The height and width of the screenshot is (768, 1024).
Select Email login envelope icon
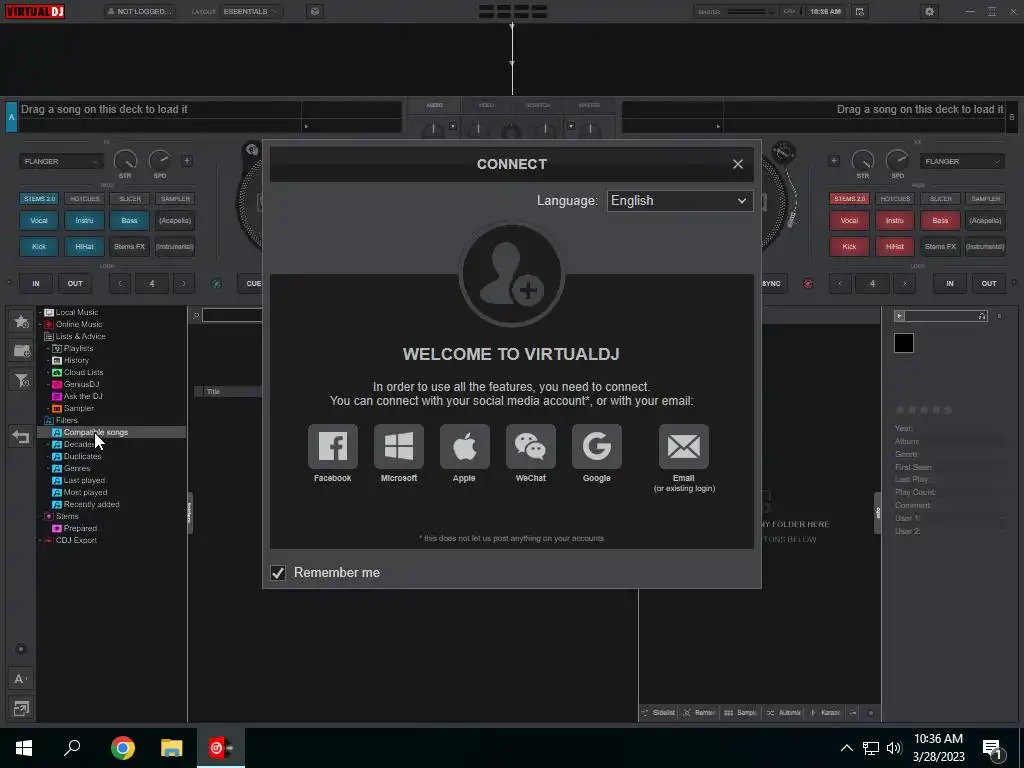click(x=684, y=447)
